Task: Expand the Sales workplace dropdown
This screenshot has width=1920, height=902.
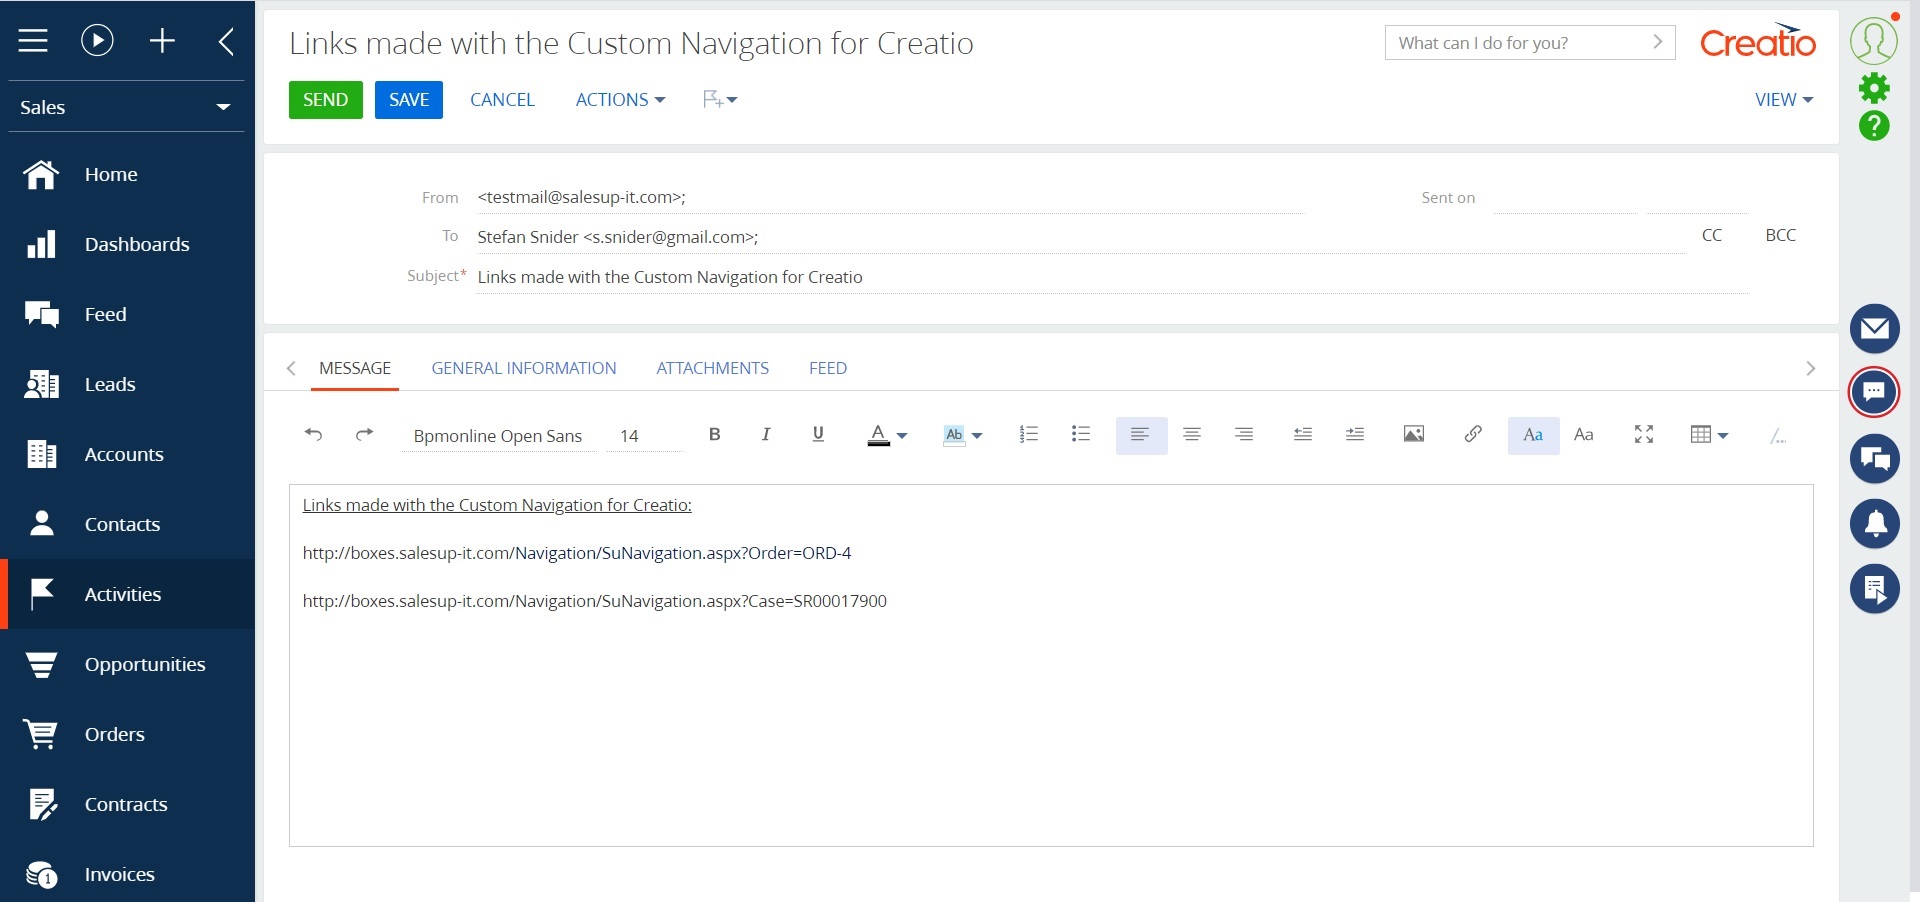Action: coord(126,107)
